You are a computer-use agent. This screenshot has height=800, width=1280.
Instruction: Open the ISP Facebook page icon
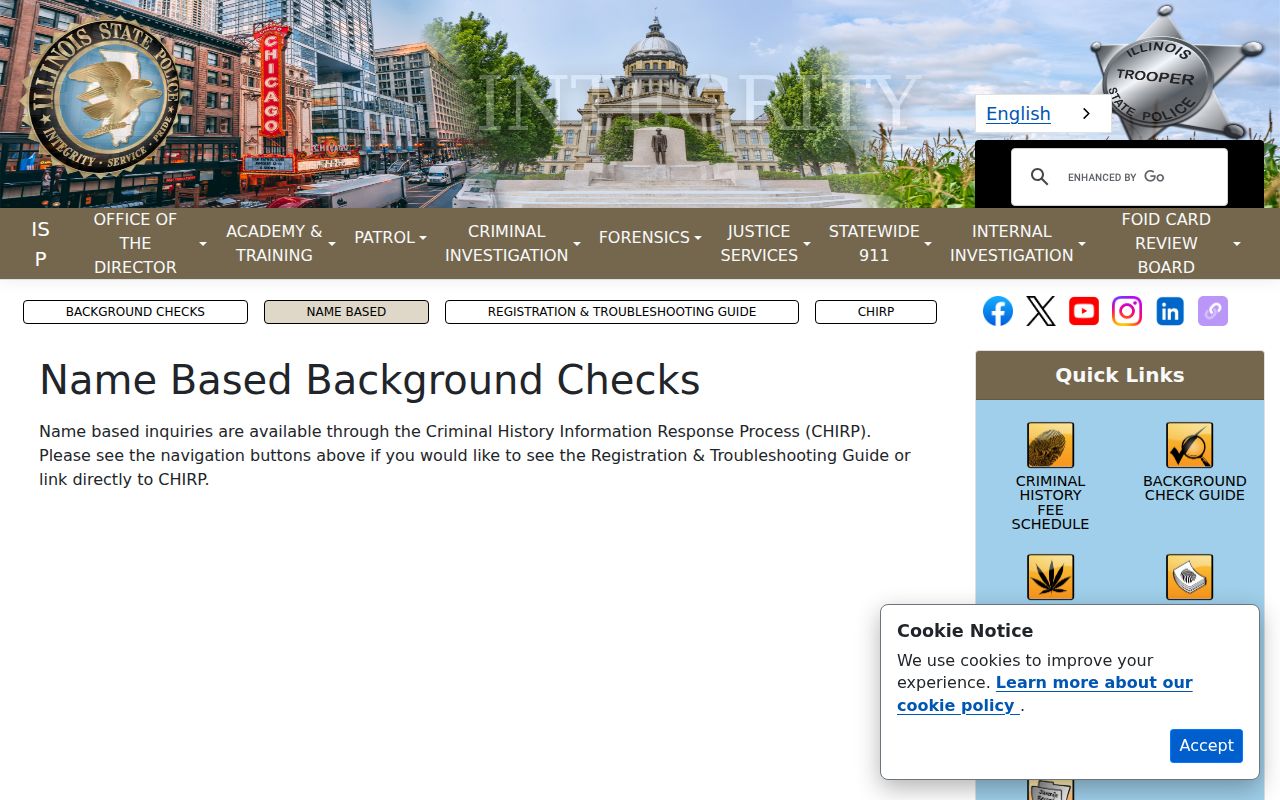[x=997, y=311]
